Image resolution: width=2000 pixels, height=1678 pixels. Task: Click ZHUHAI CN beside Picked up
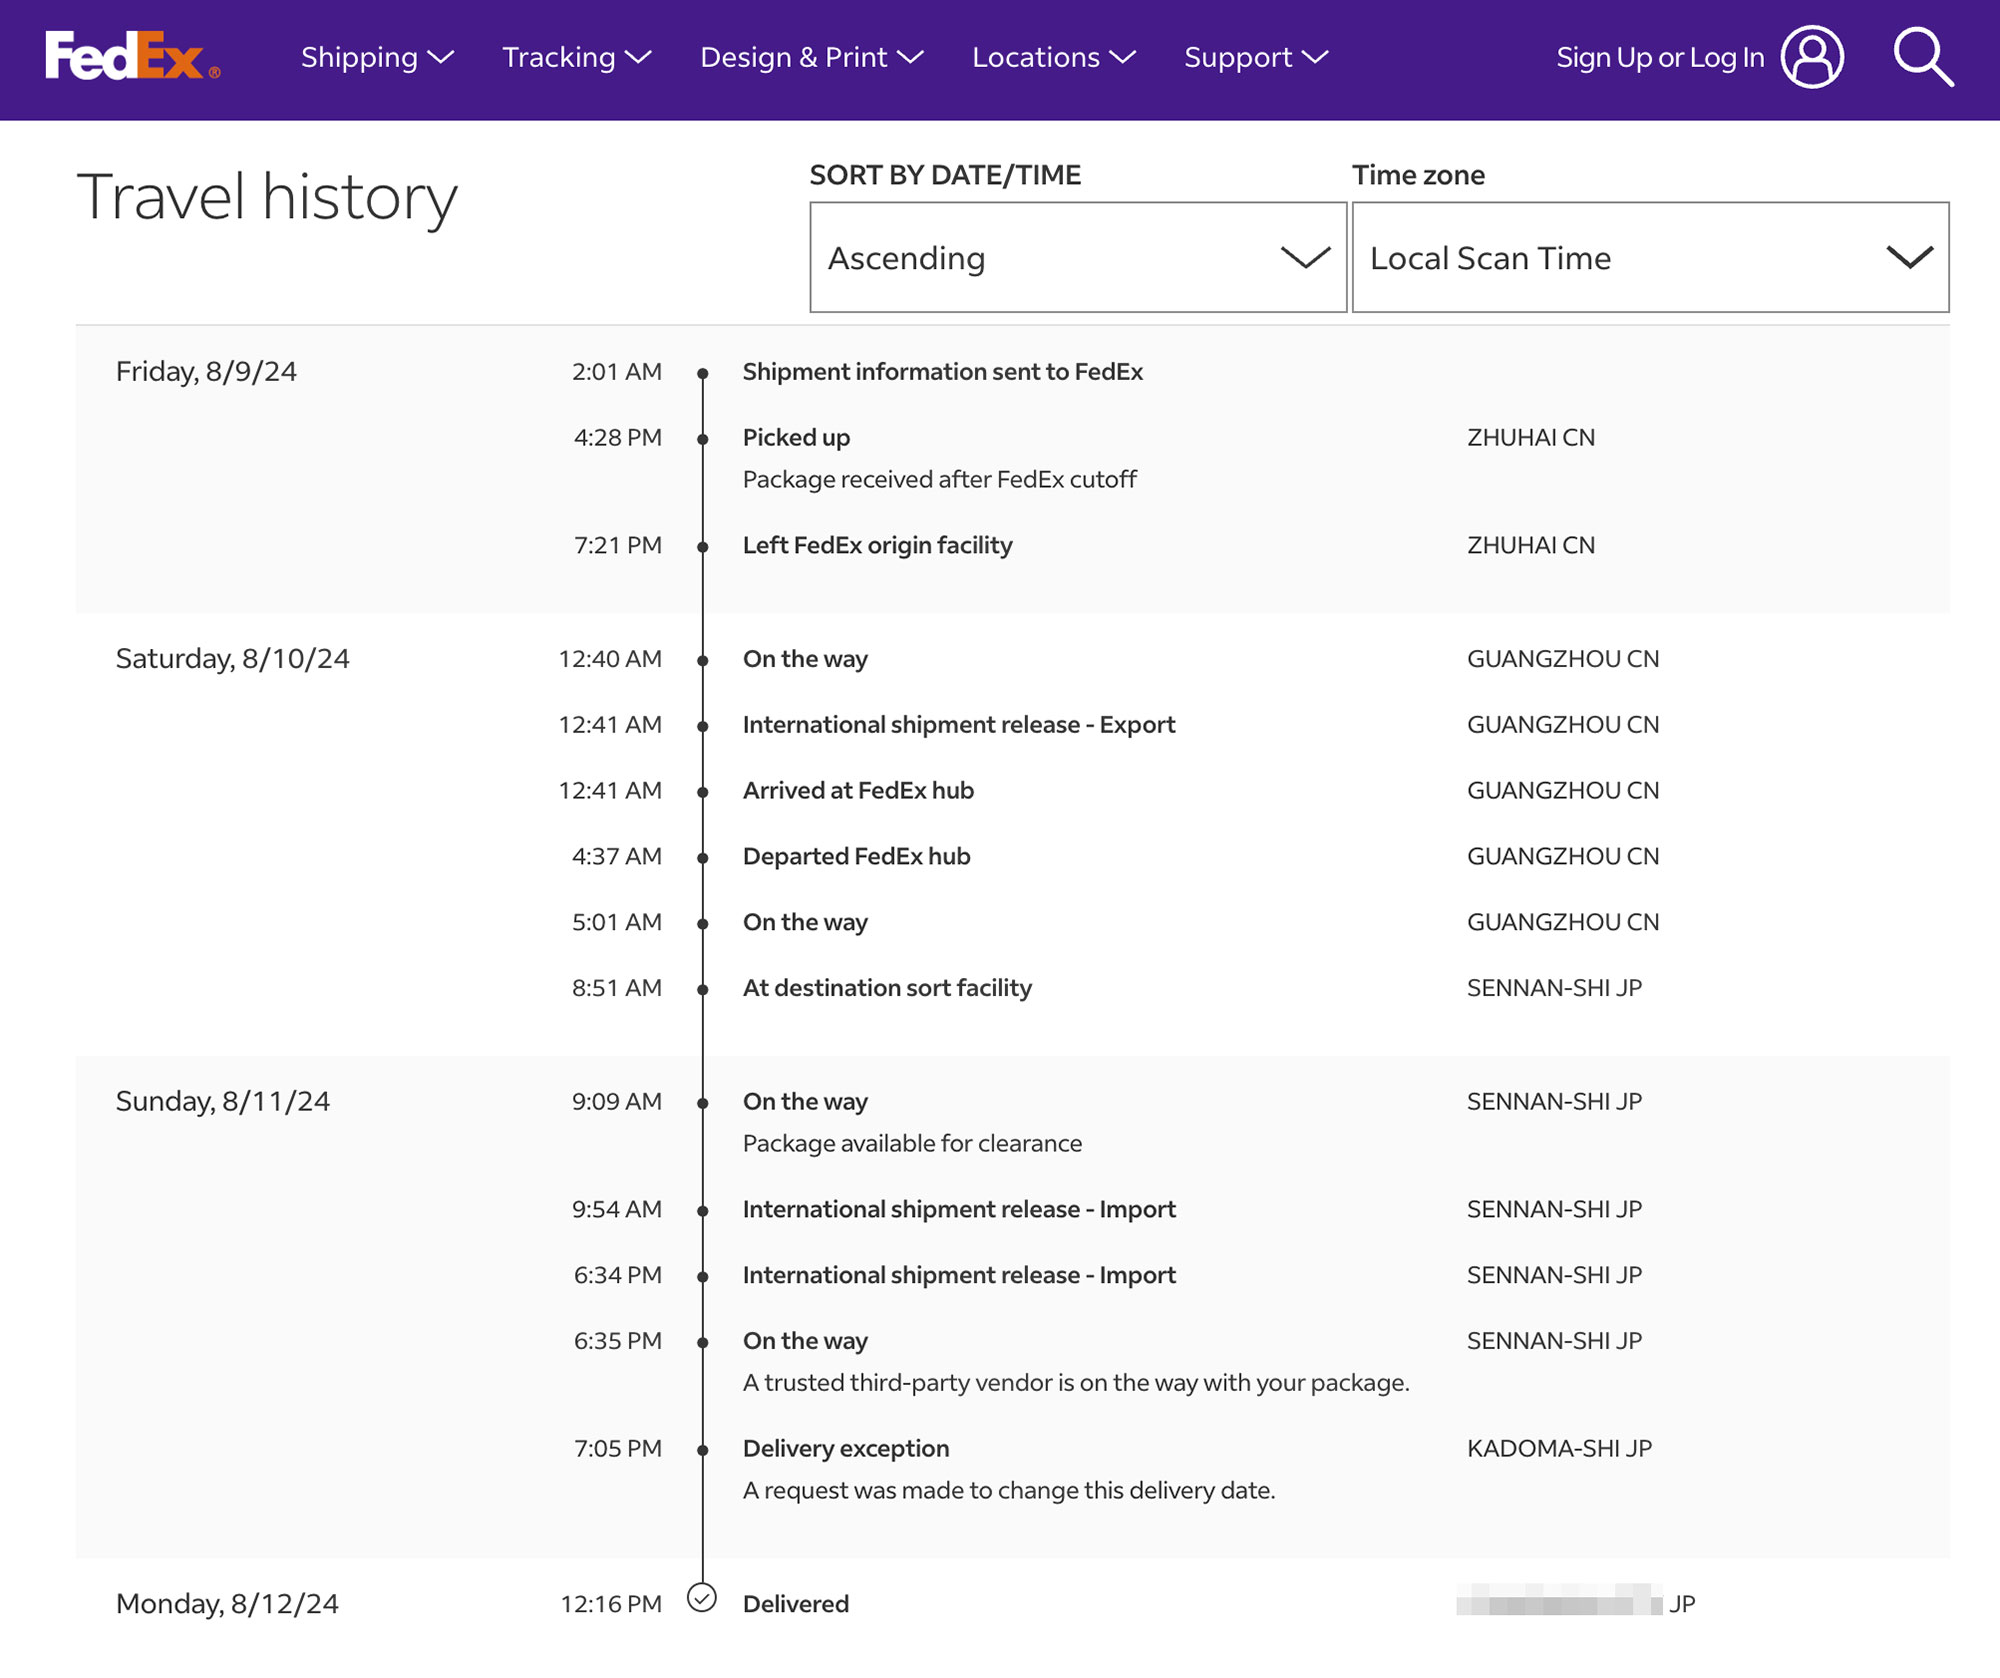click(x=1531, y=437)
